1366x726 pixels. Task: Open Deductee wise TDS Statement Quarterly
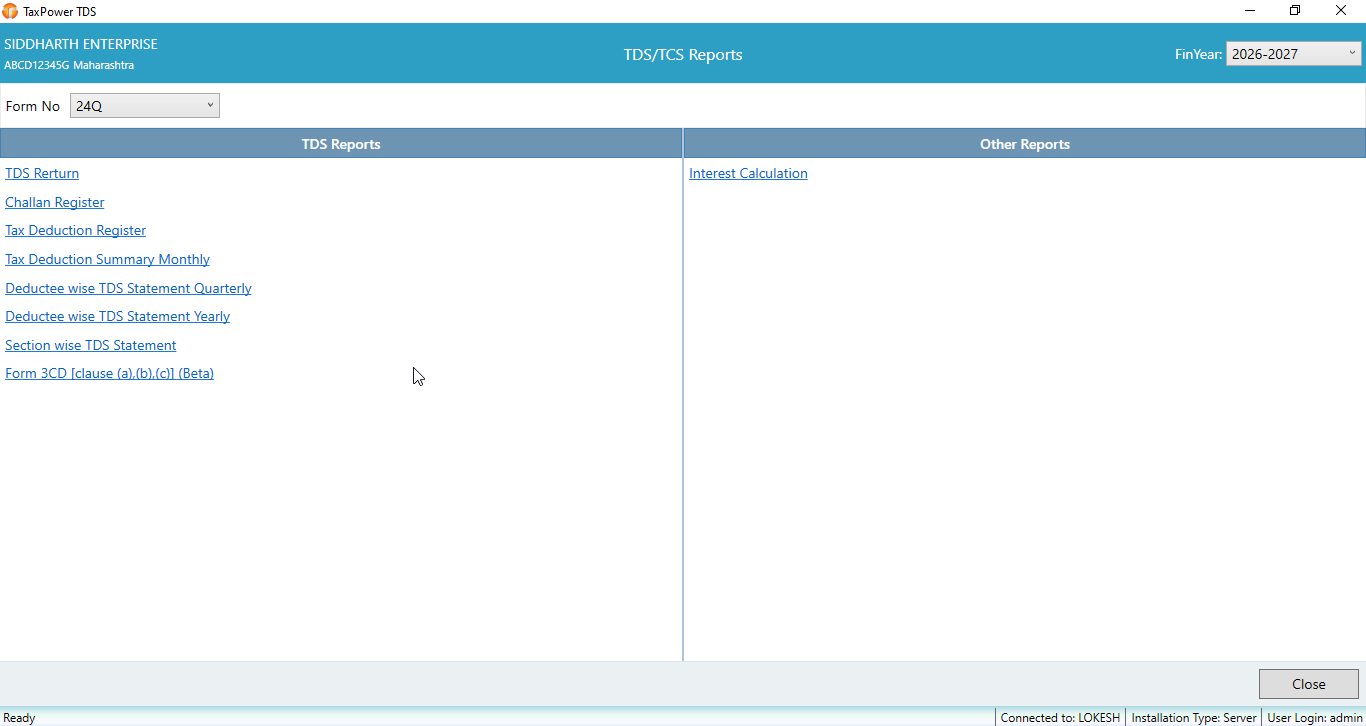click(x=128, y=288)
